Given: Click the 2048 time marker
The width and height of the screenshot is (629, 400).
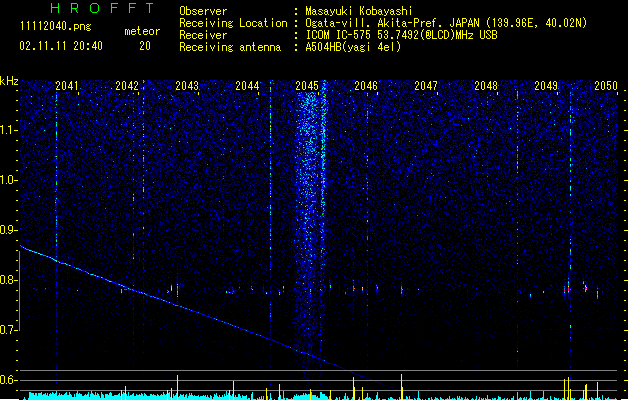Looking at the screenshot, I should coord(486,86).
